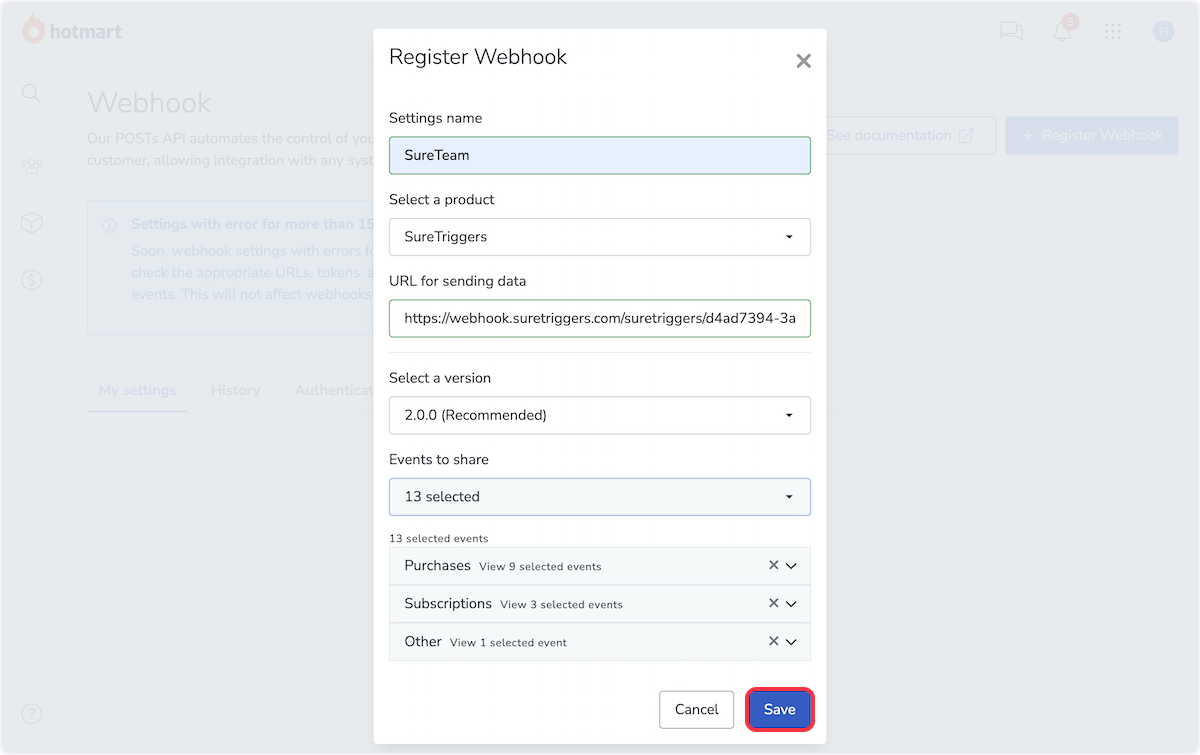Open the user profile avatar
Image resolution: width=1200 pixels, height=755 pixels.
[1163, 31]
